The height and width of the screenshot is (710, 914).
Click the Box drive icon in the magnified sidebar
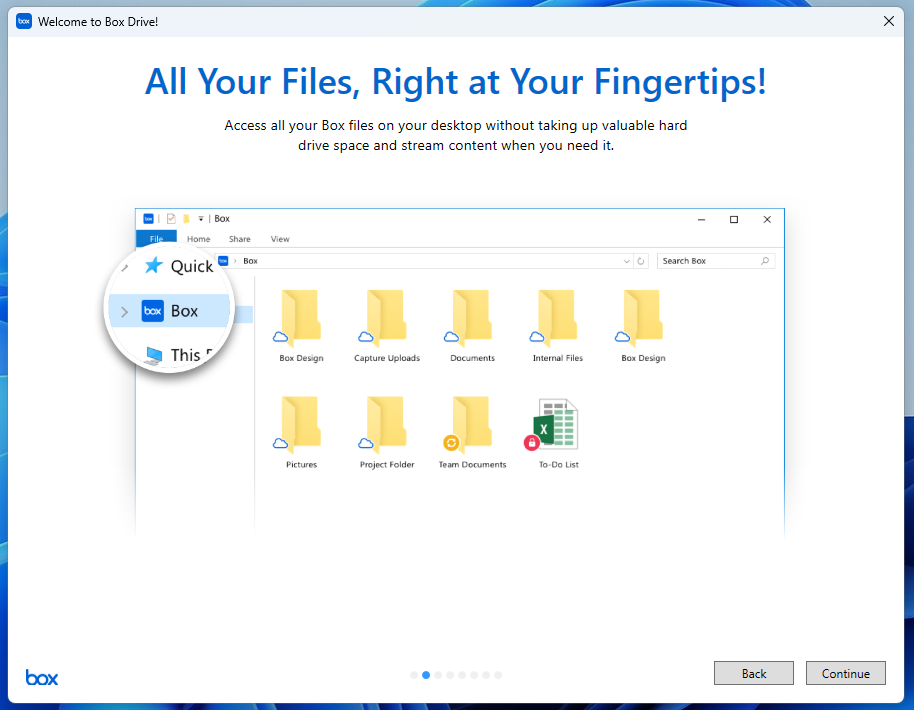(153, 311)
